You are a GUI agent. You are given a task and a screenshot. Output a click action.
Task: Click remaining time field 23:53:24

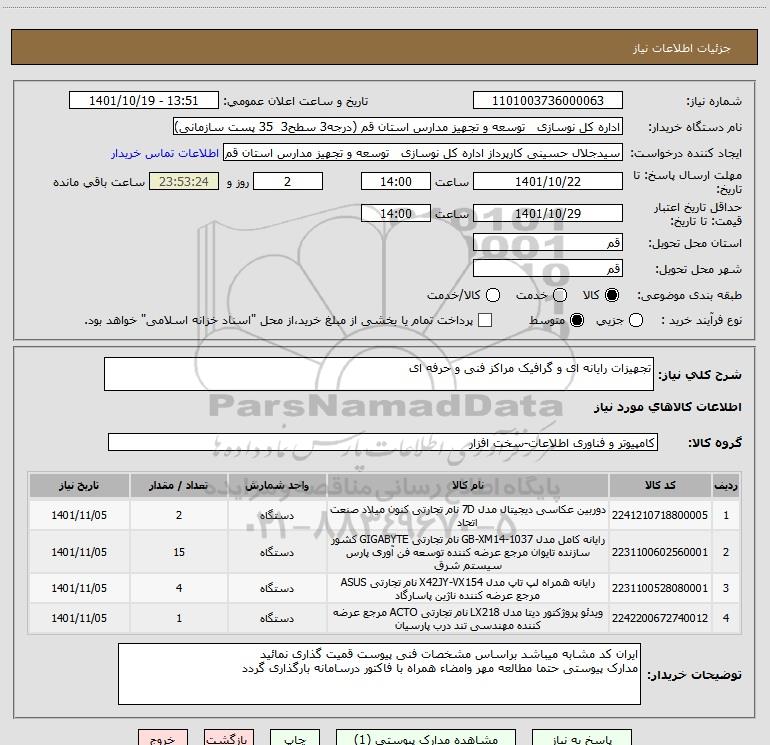(x=184, y=182)
